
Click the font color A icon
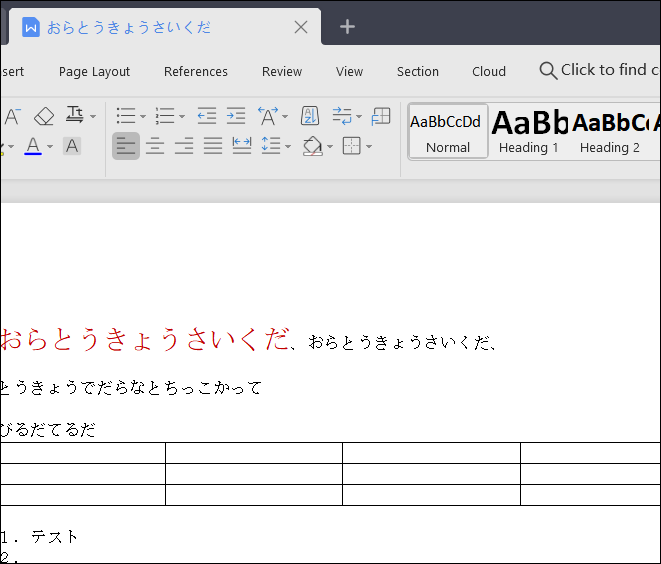(x=33, y=146)
